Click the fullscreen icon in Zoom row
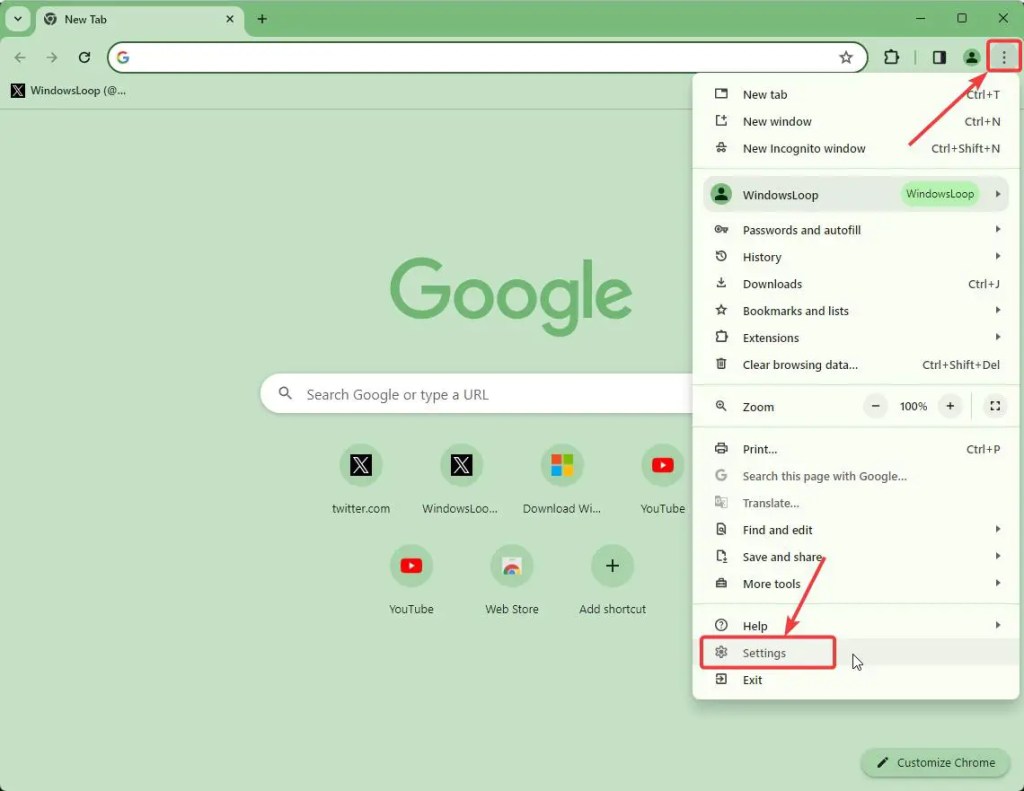Viewport: 1024px width, 791px height. click(995, 406)
